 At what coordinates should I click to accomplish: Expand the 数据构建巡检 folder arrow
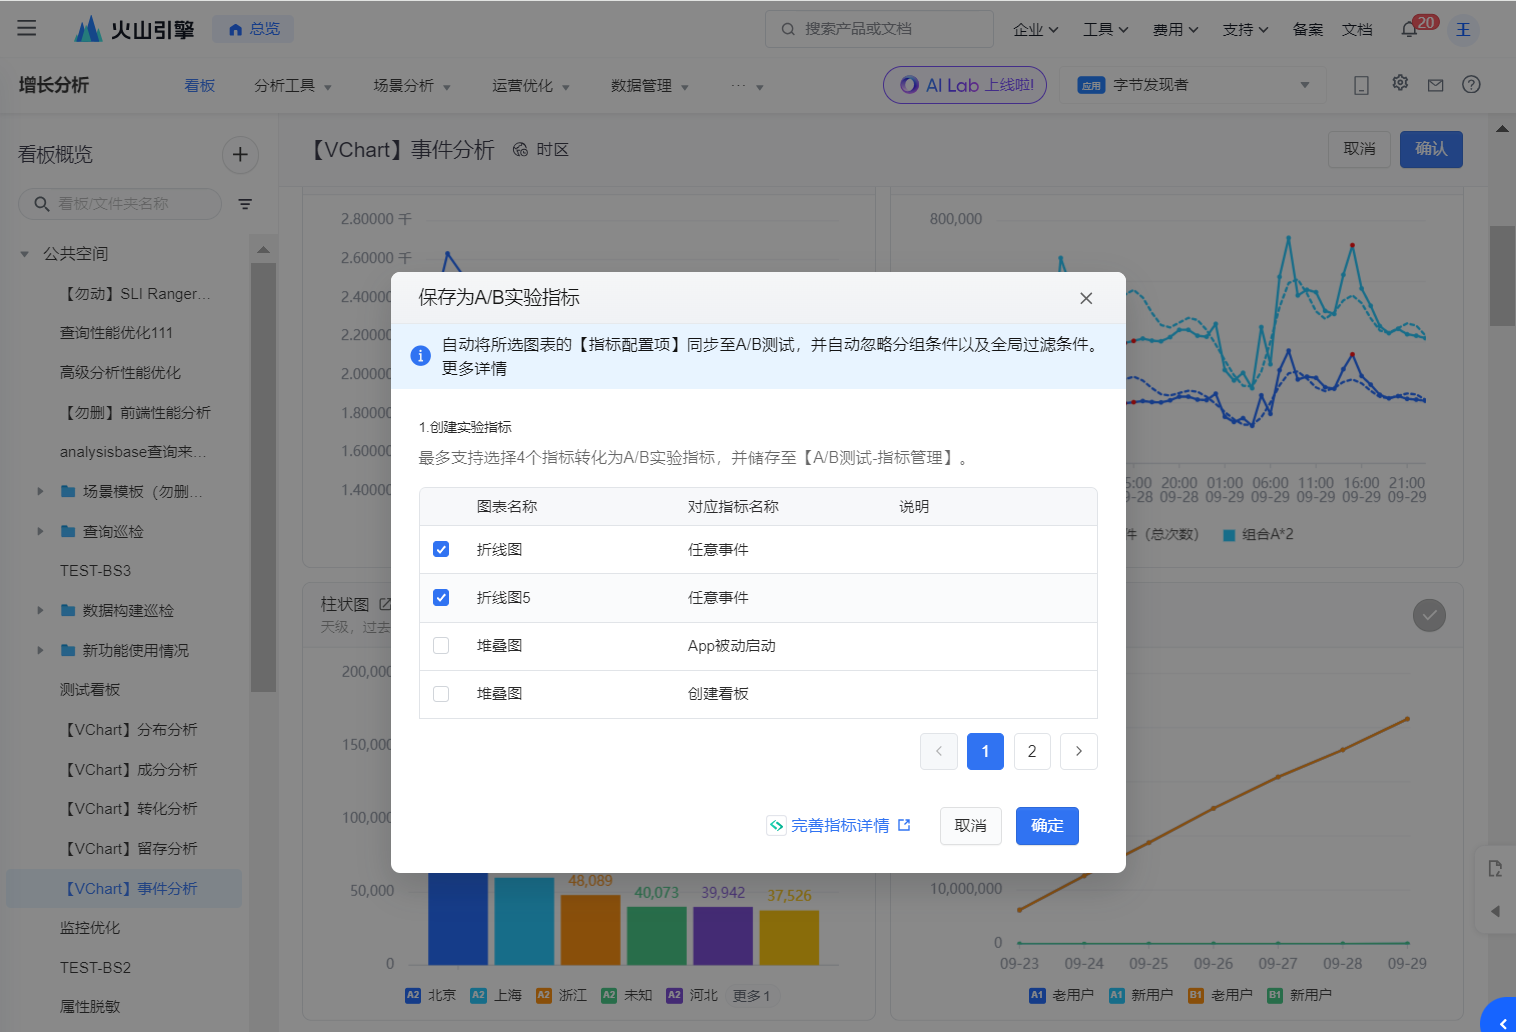[x=40, y=610]
